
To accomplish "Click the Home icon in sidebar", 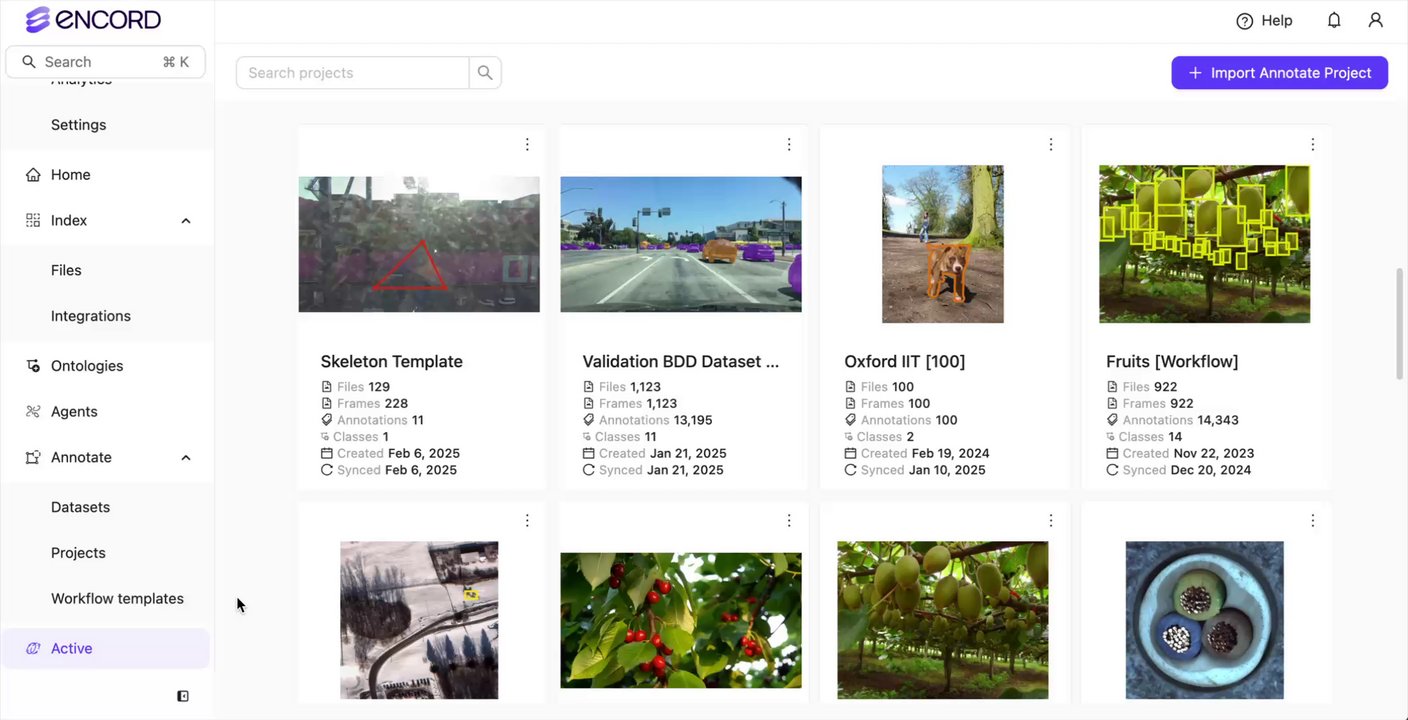I will 33,174.
